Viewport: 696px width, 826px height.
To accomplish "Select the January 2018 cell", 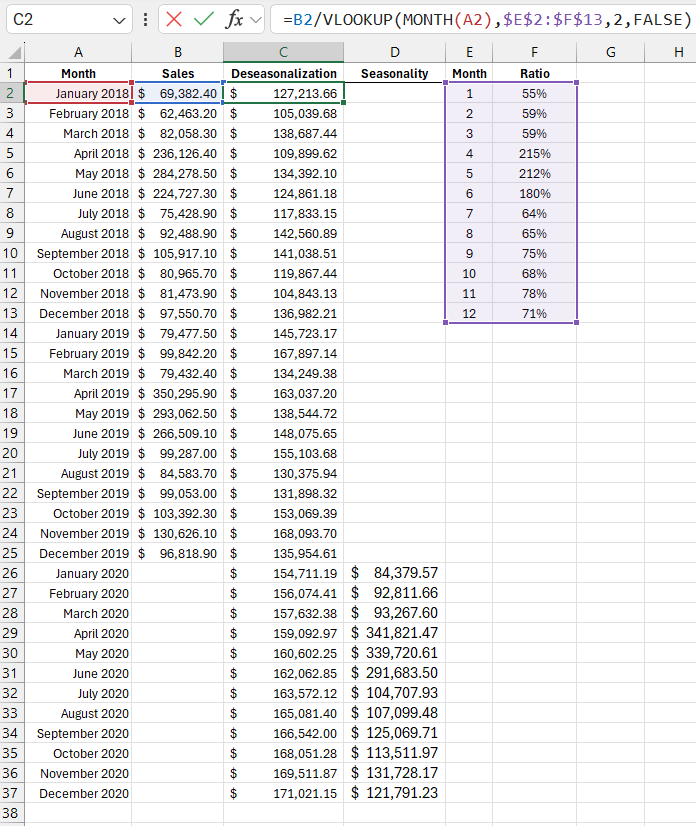I will coord(78,93).
